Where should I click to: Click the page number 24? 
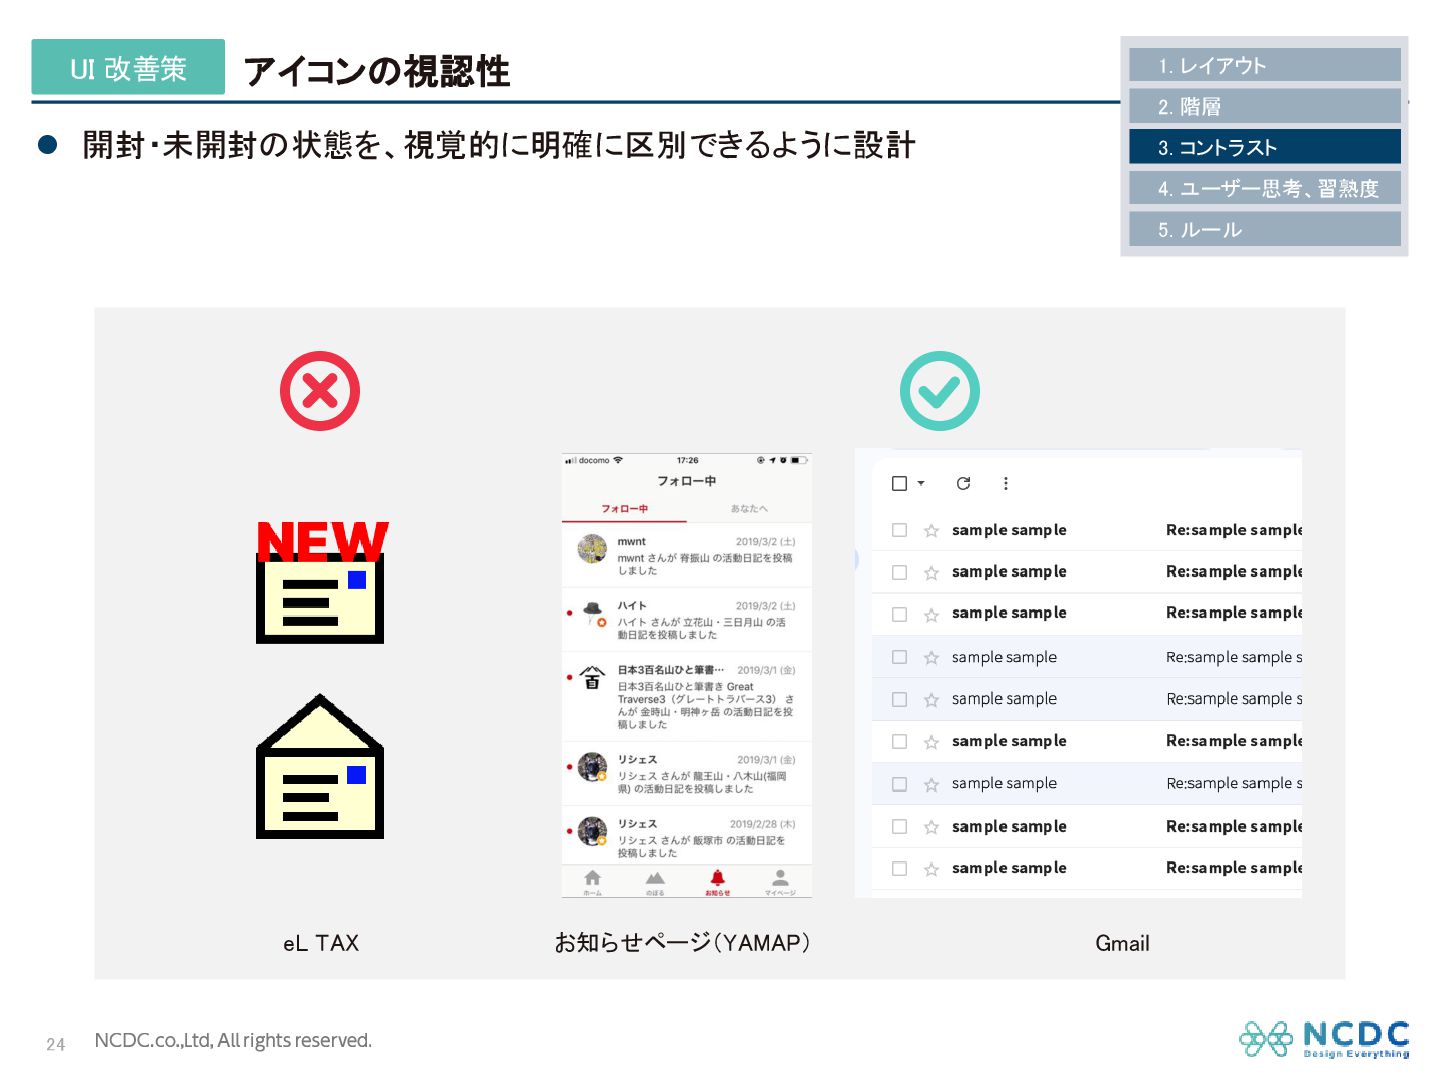coord(56,1044)
